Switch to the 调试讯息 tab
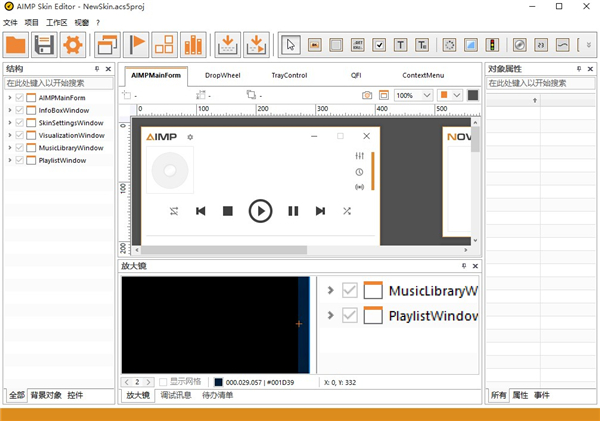Viewport: 600px width, 421px height. point(176,396)
